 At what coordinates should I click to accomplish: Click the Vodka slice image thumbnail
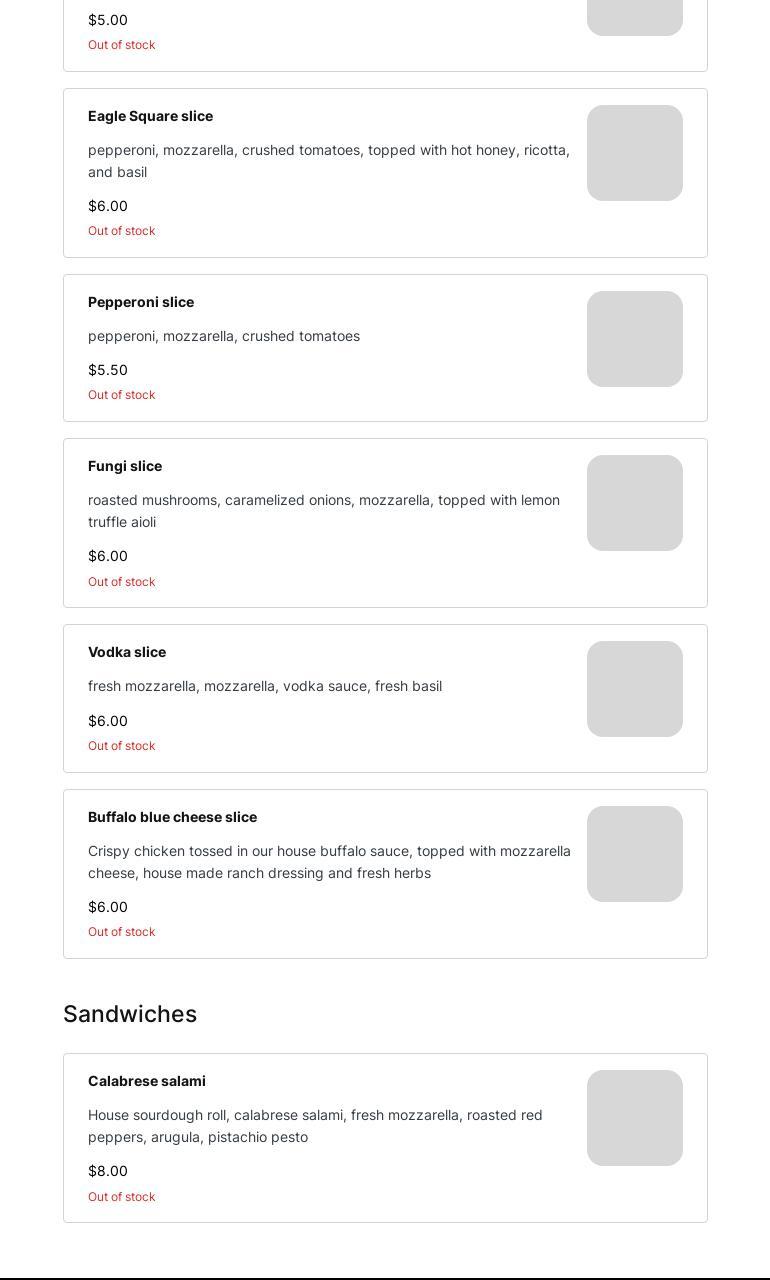coord(634,689)
